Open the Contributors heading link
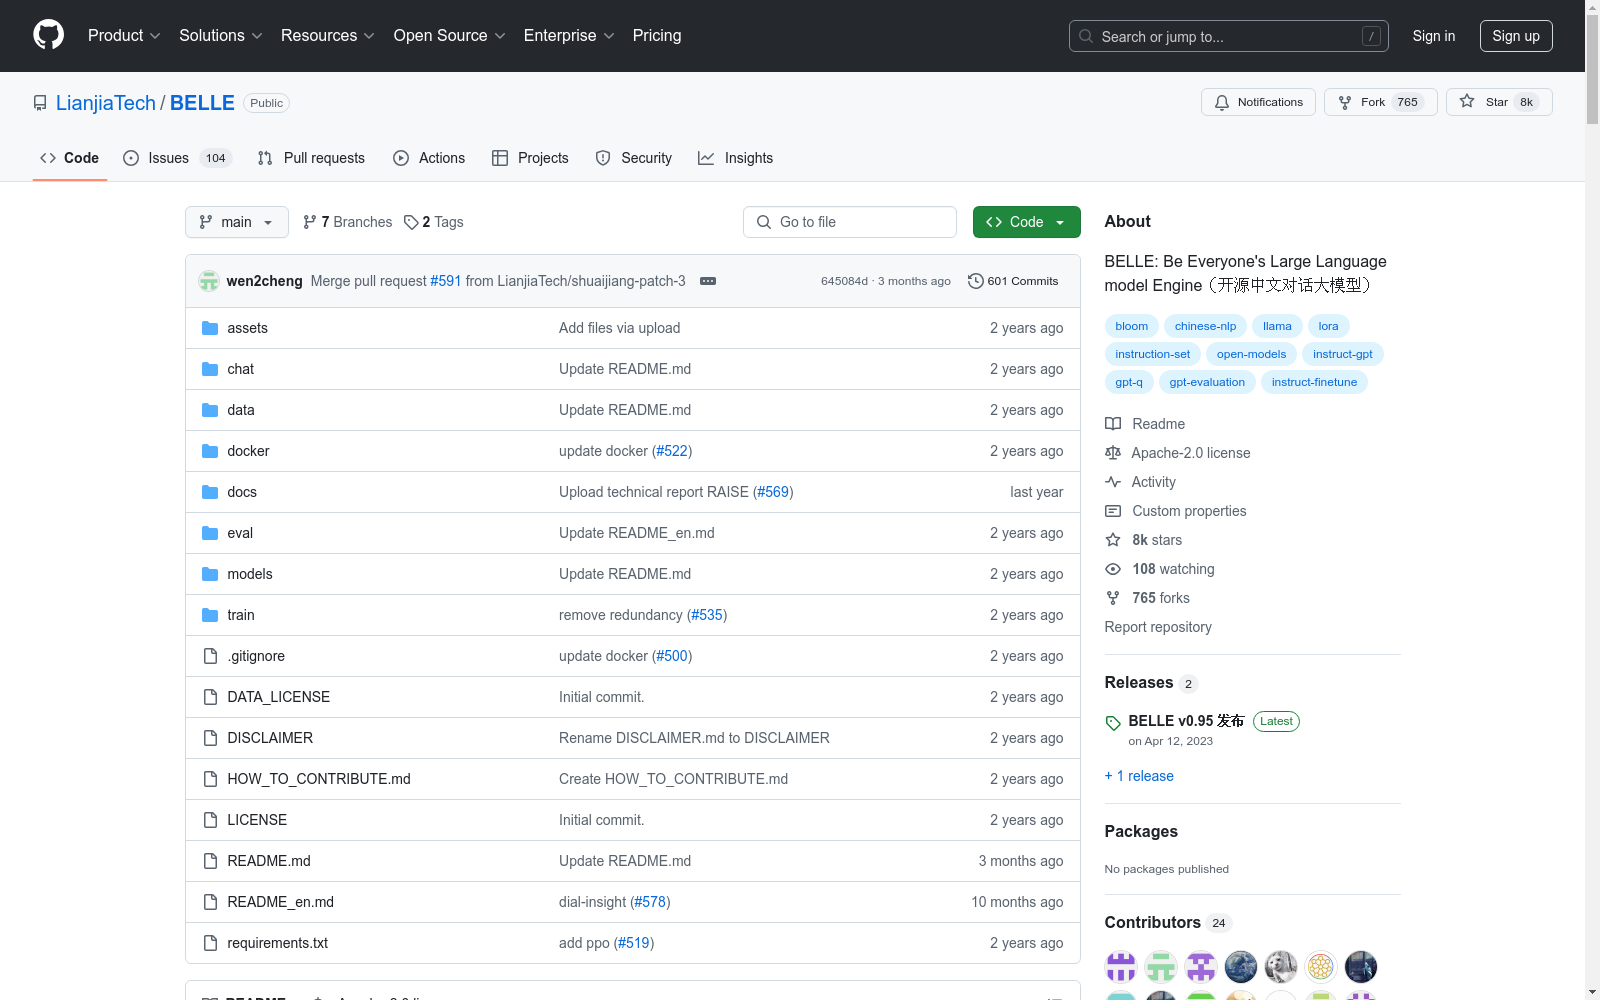1600x1000 pixels. 1167,922
